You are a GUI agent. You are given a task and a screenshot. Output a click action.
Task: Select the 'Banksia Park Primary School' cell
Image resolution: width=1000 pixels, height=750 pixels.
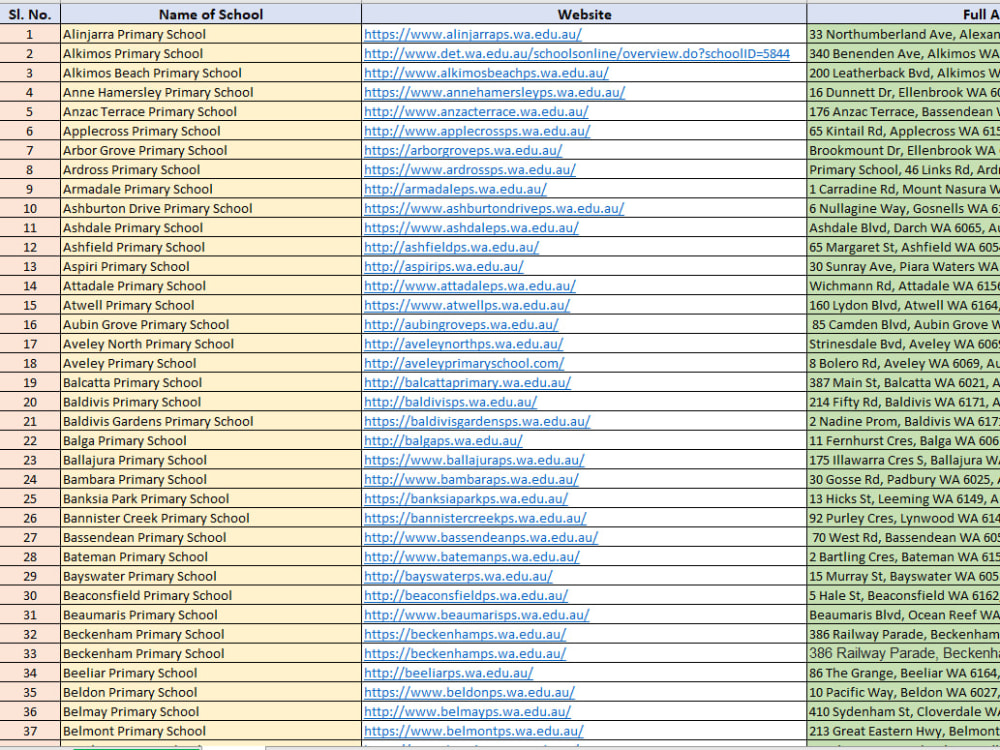[x=211, y=499]
